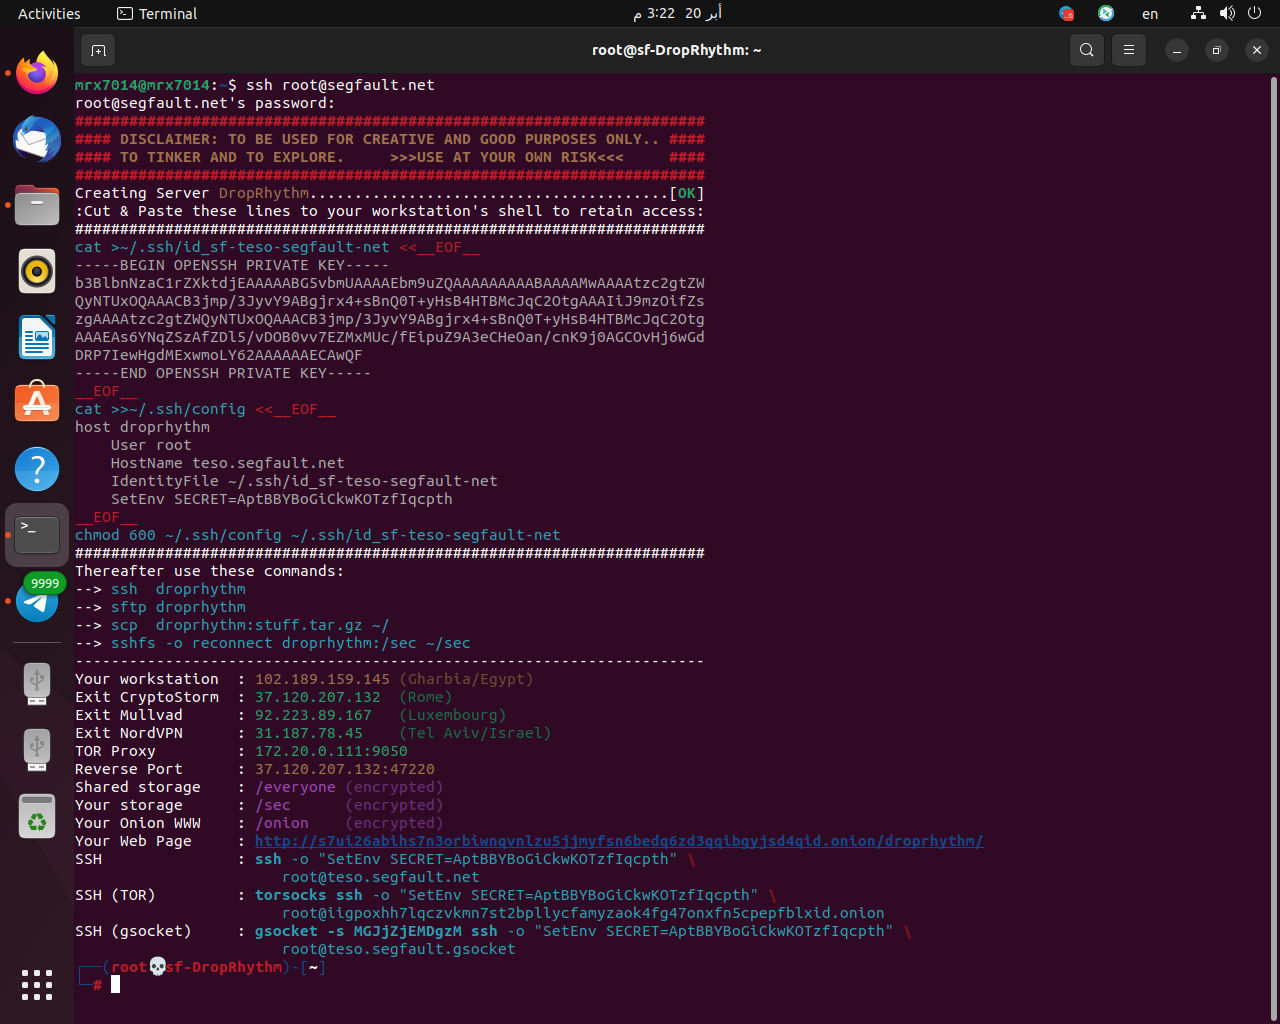Image resolution: width=1280 pixels, height=1024 pixels.
Task: Click 'sftp droprhythm' command
Action: (178, 607)
